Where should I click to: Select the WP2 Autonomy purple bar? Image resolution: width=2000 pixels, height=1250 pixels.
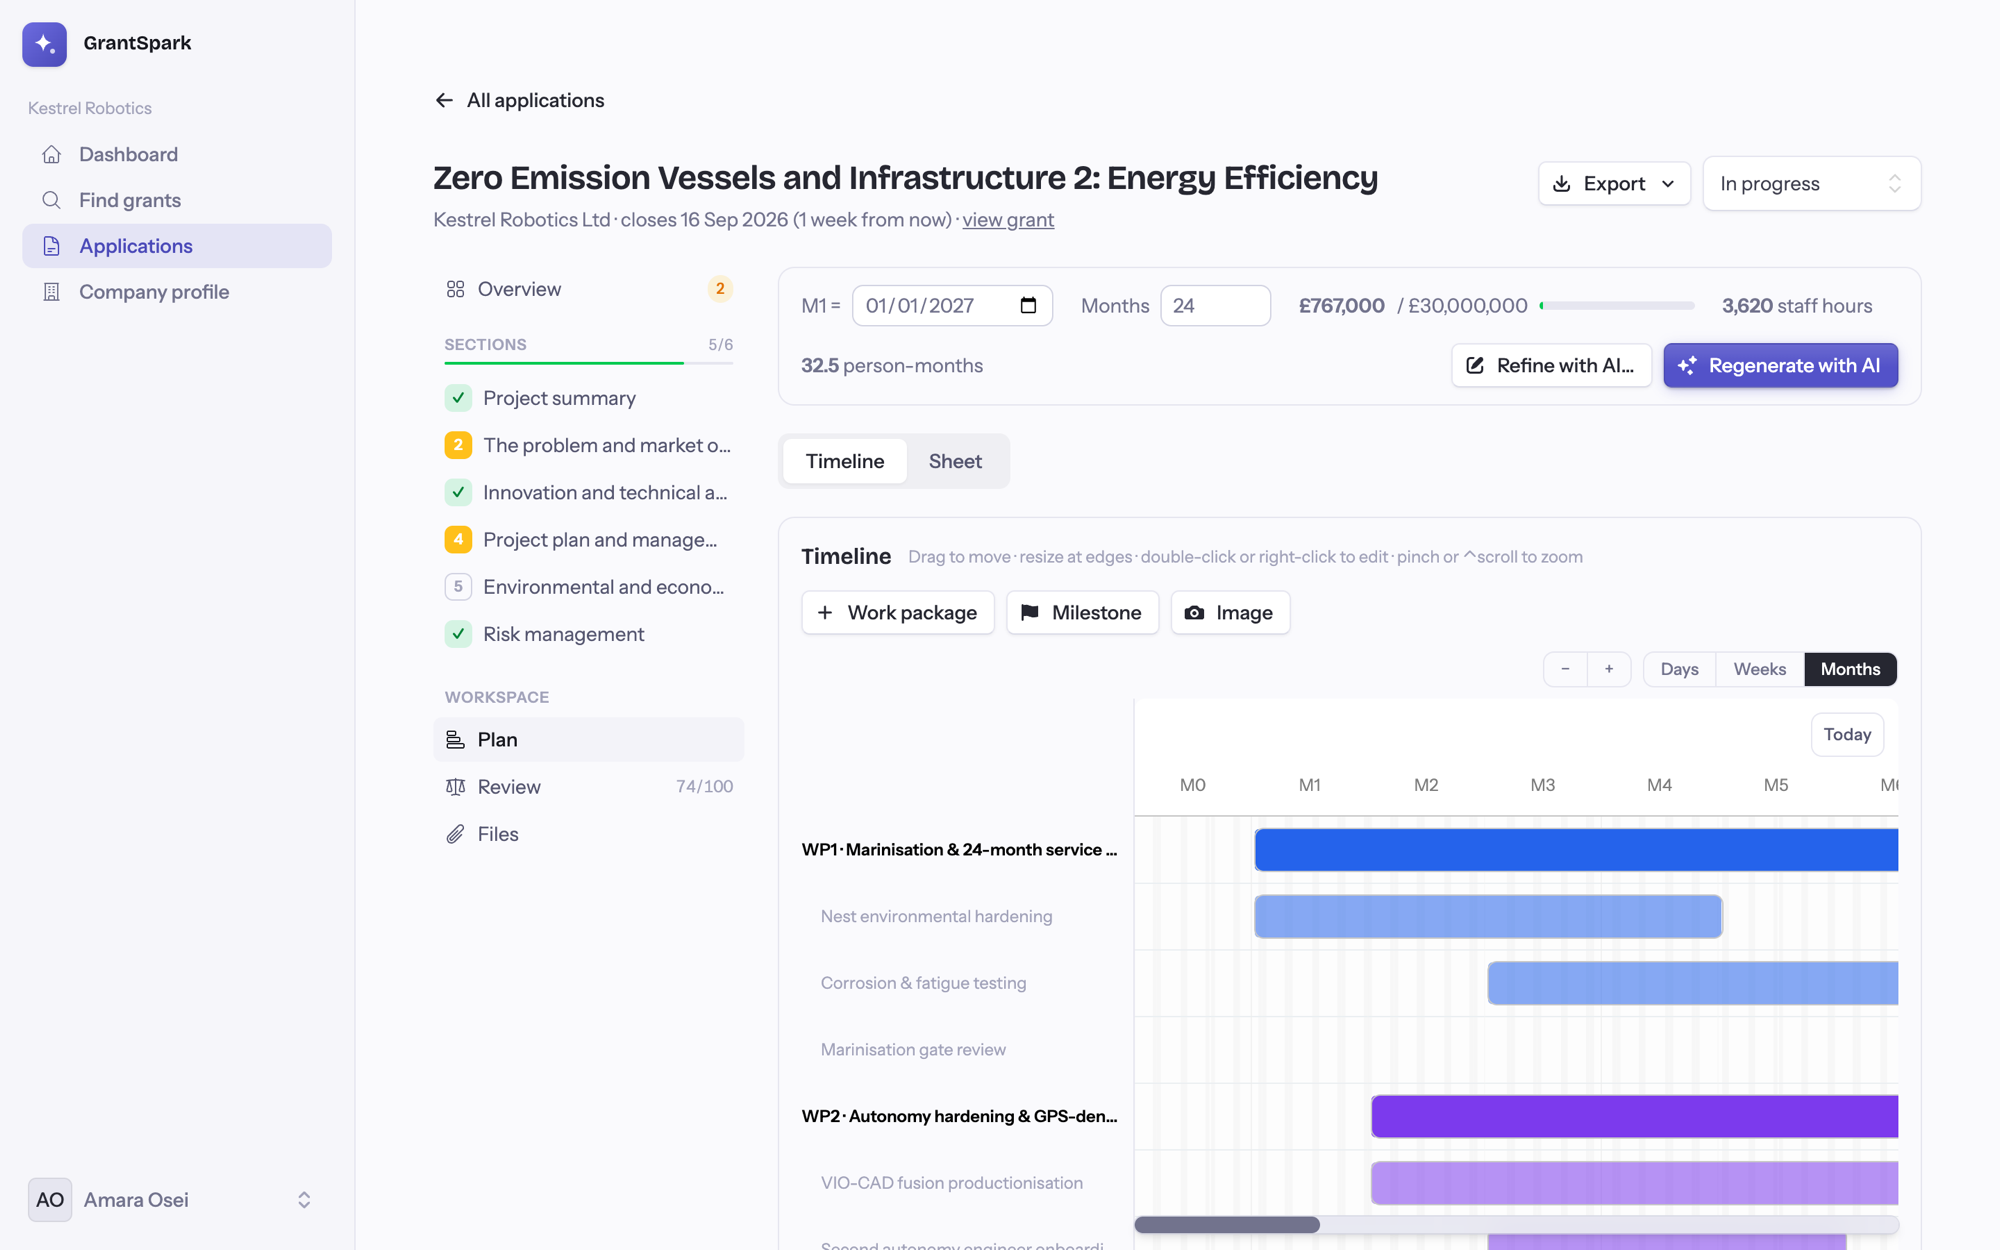point(1634,1117)
